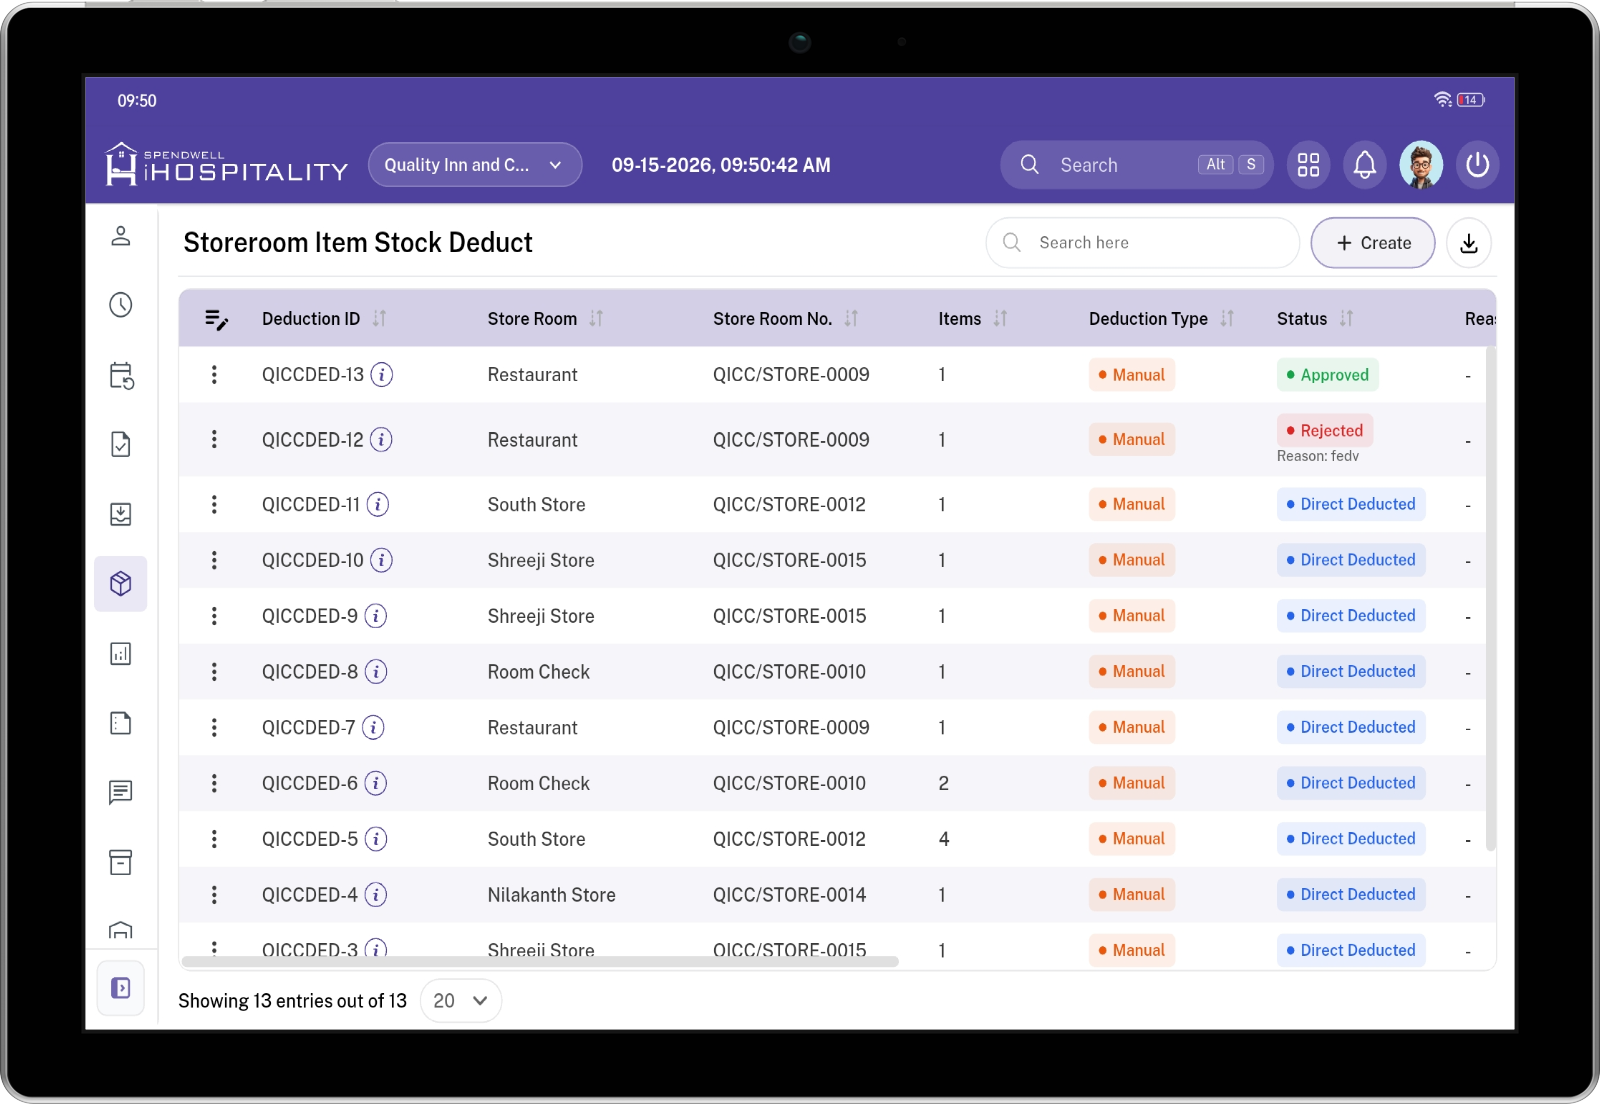Open row actions menu for QICCDED-8
The image size is (1600, 1104).
click(x=214, y=672)
